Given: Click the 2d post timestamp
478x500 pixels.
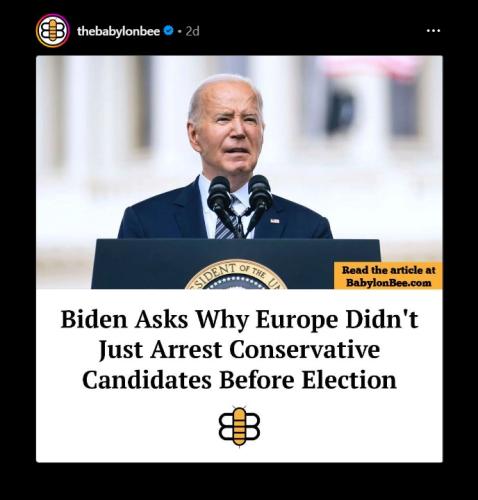Looking at the screenshot, I should pos(192,31).
